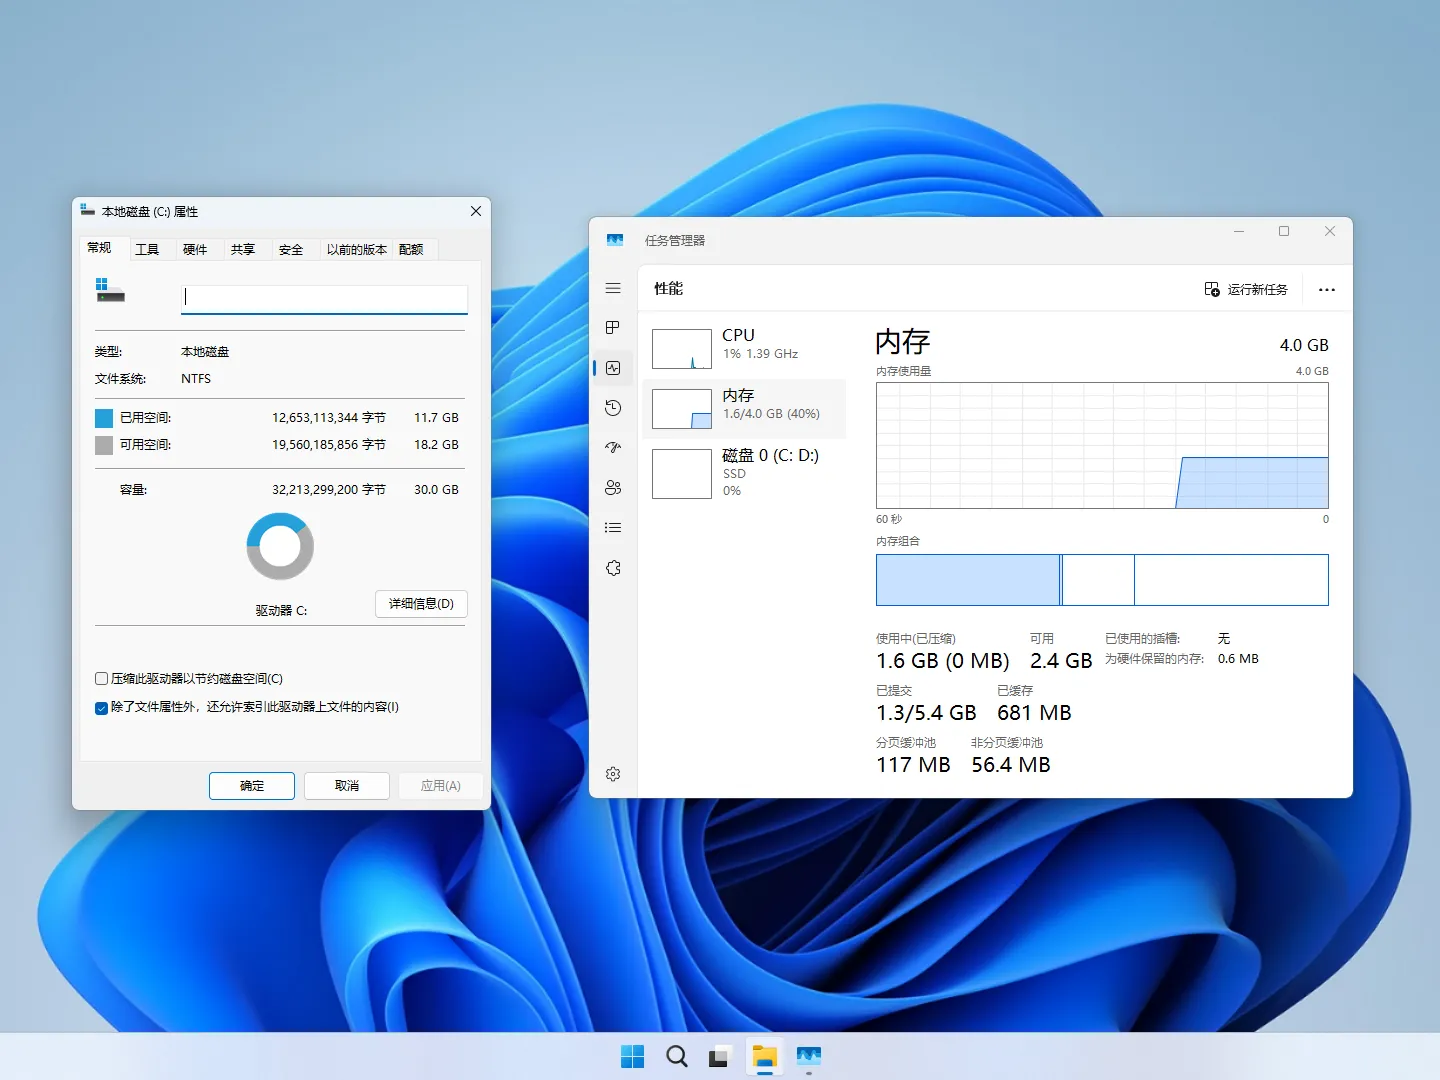
Task: Open Task Manager settings gear
Action: click(613, 773)
